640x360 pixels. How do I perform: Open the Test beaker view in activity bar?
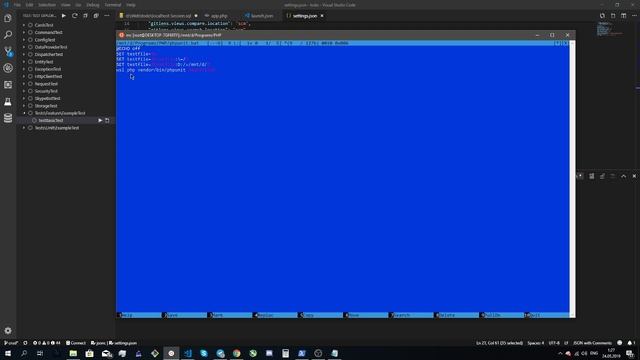(8, 102)
